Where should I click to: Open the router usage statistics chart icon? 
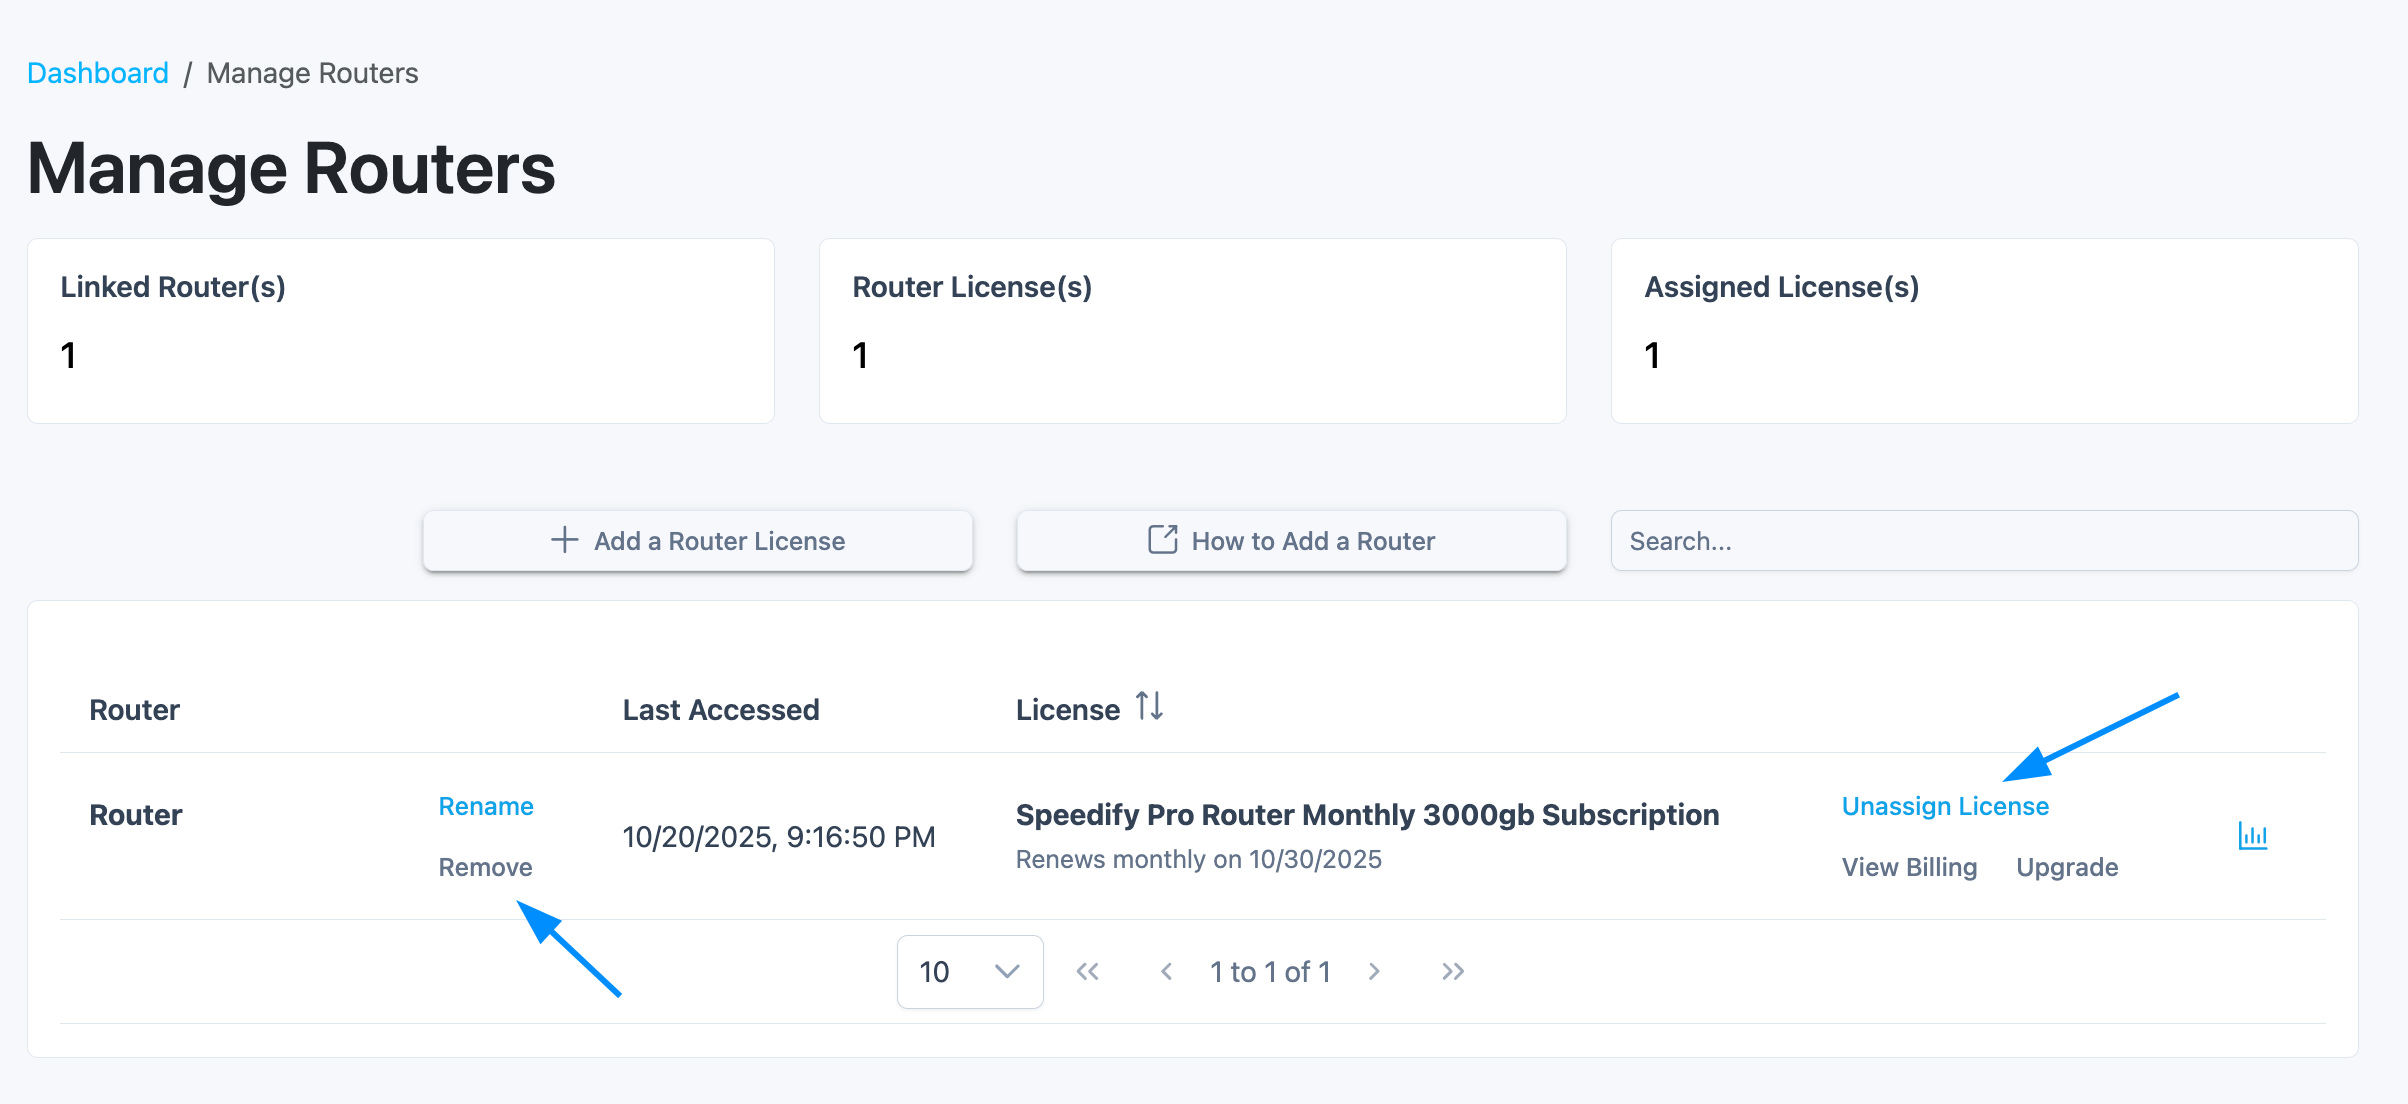click(x=2252, y=836)
